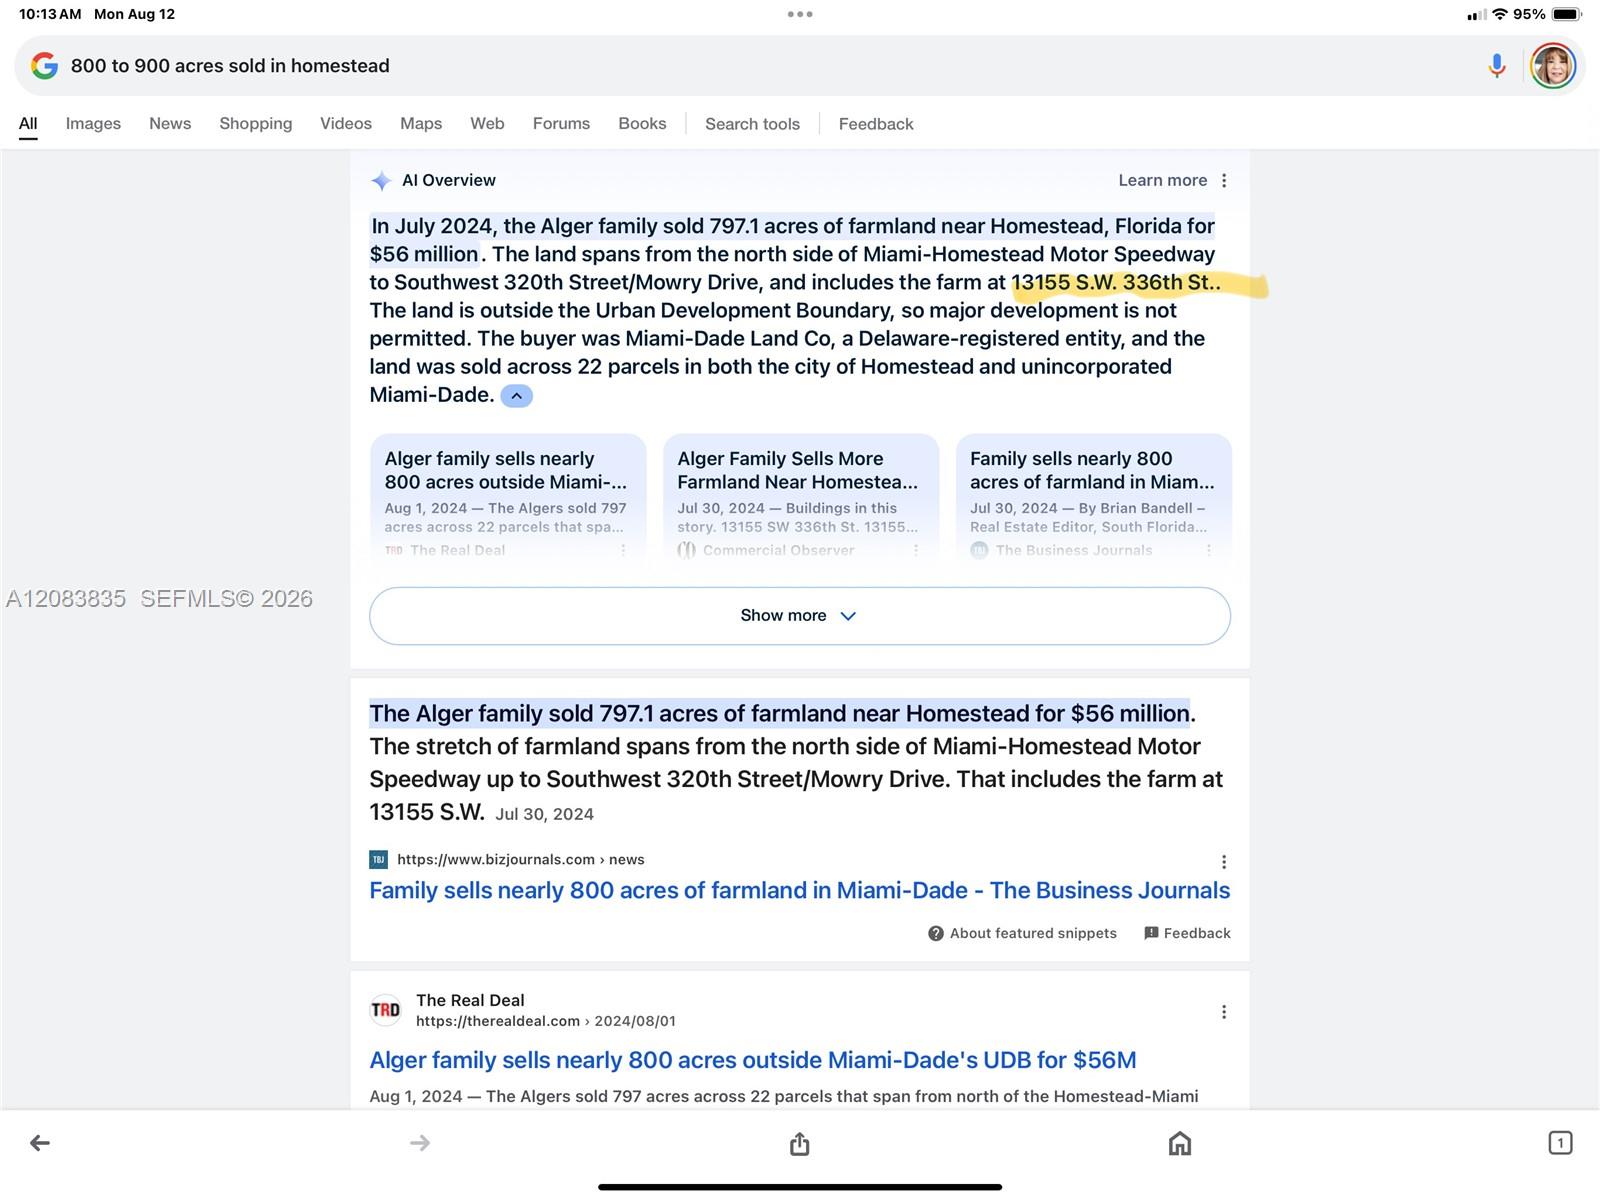Switch to the Web tab
Screen dimensions: 1600x1199
point(487,124)
